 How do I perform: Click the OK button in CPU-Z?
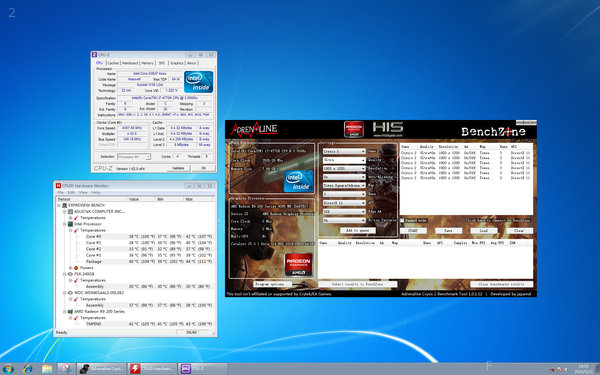pyautogui.click(x=203, y=168)
